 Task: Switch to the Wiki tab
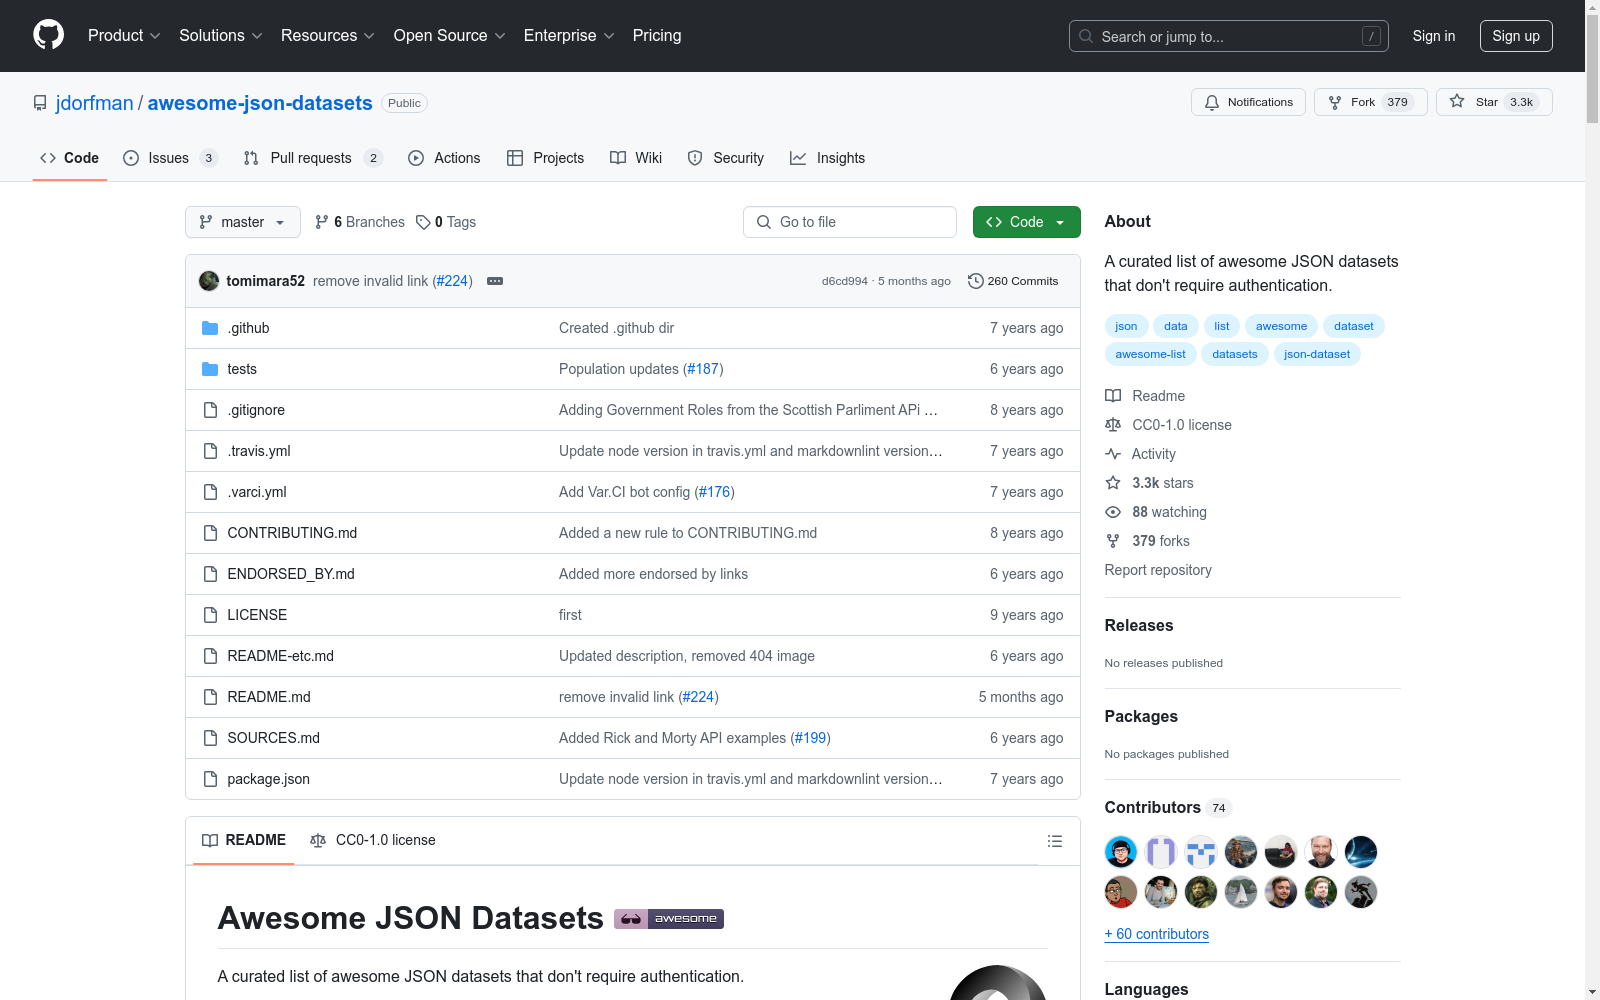point(636,158)
